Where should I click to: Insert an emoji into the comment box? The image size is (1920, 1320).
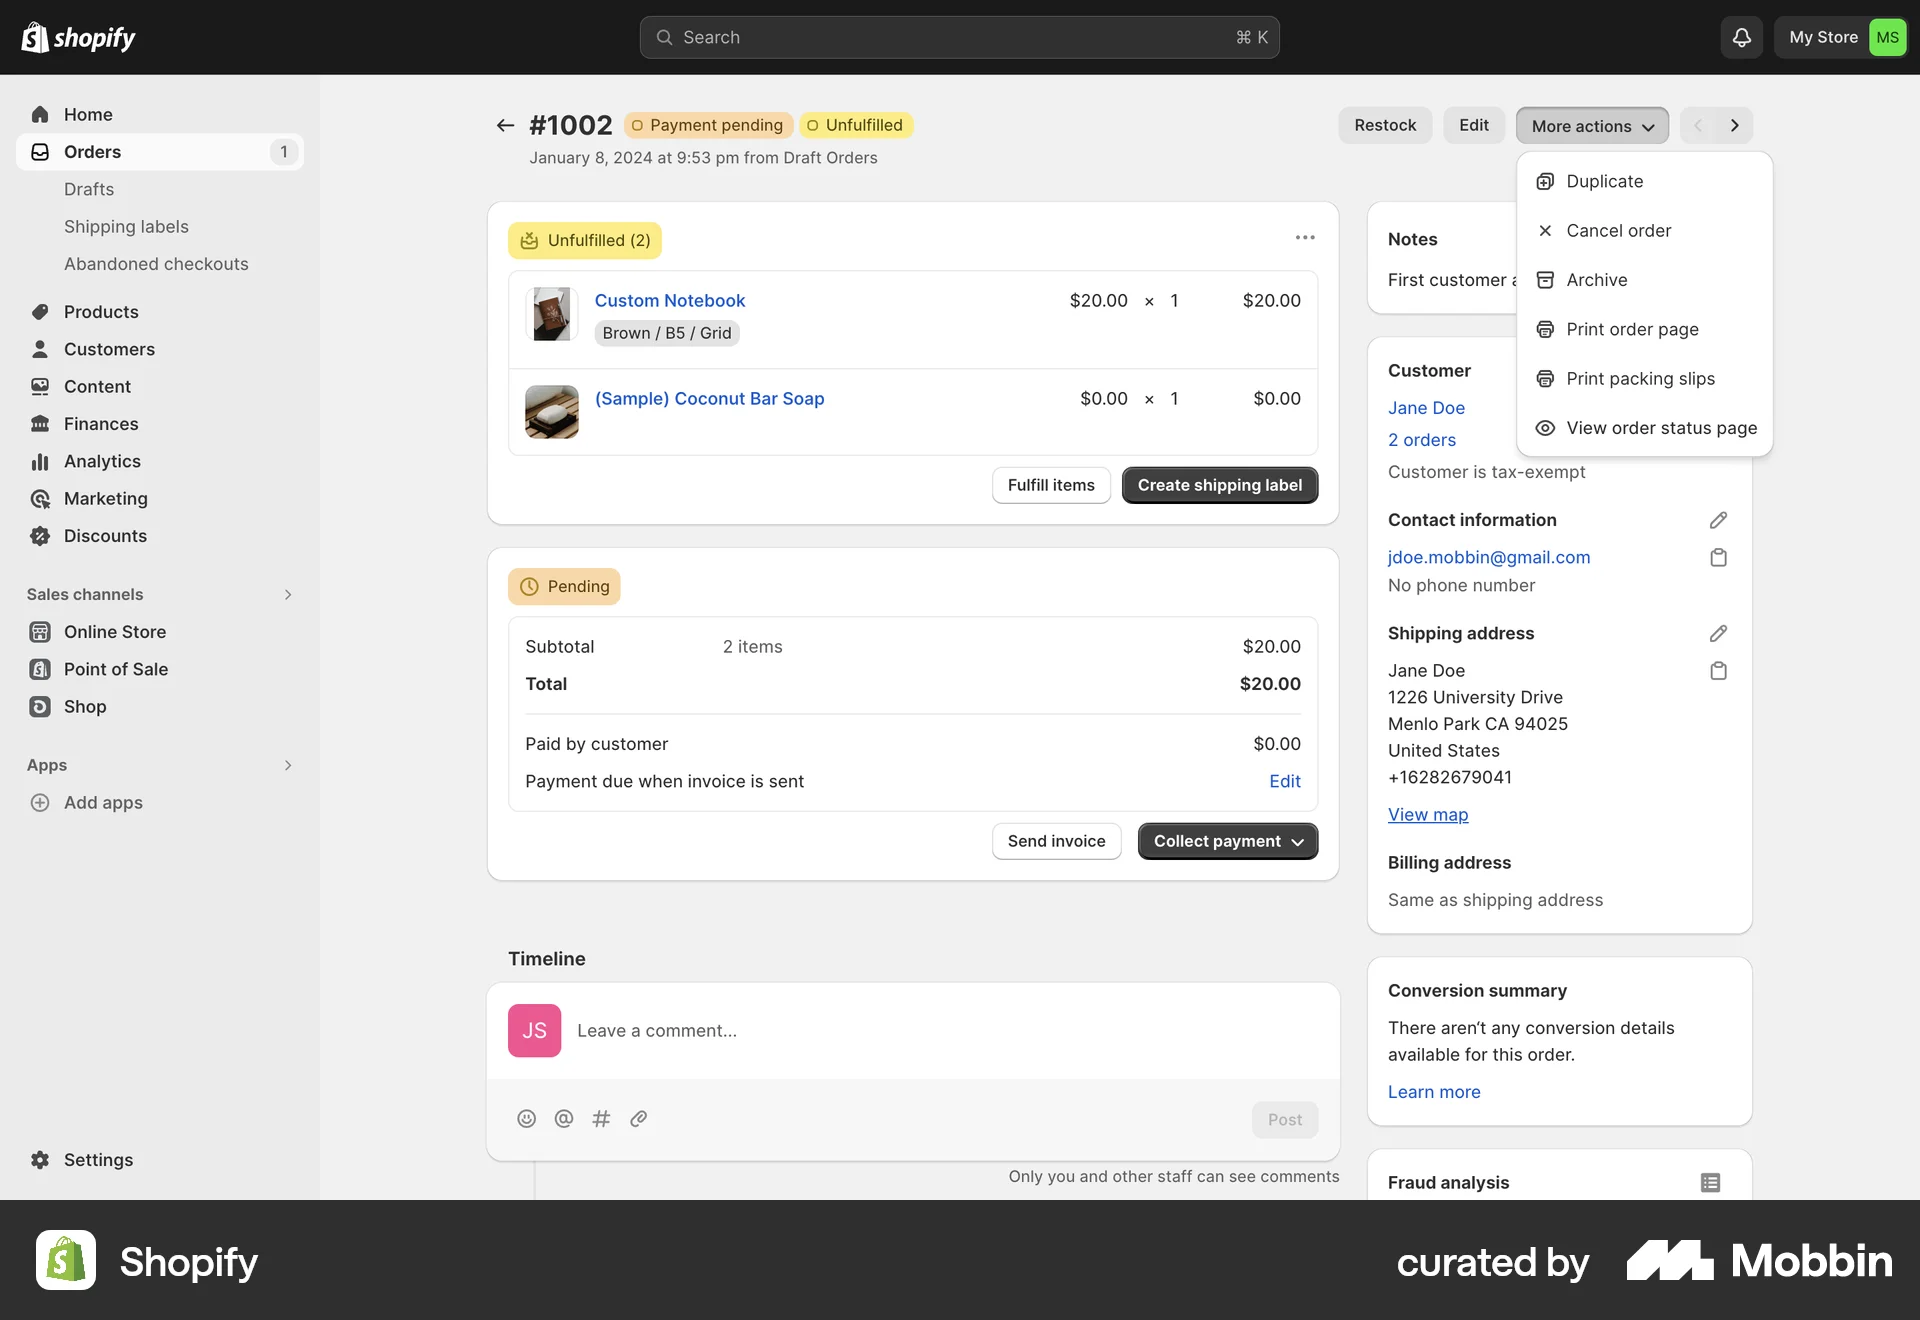(527, 1118)
